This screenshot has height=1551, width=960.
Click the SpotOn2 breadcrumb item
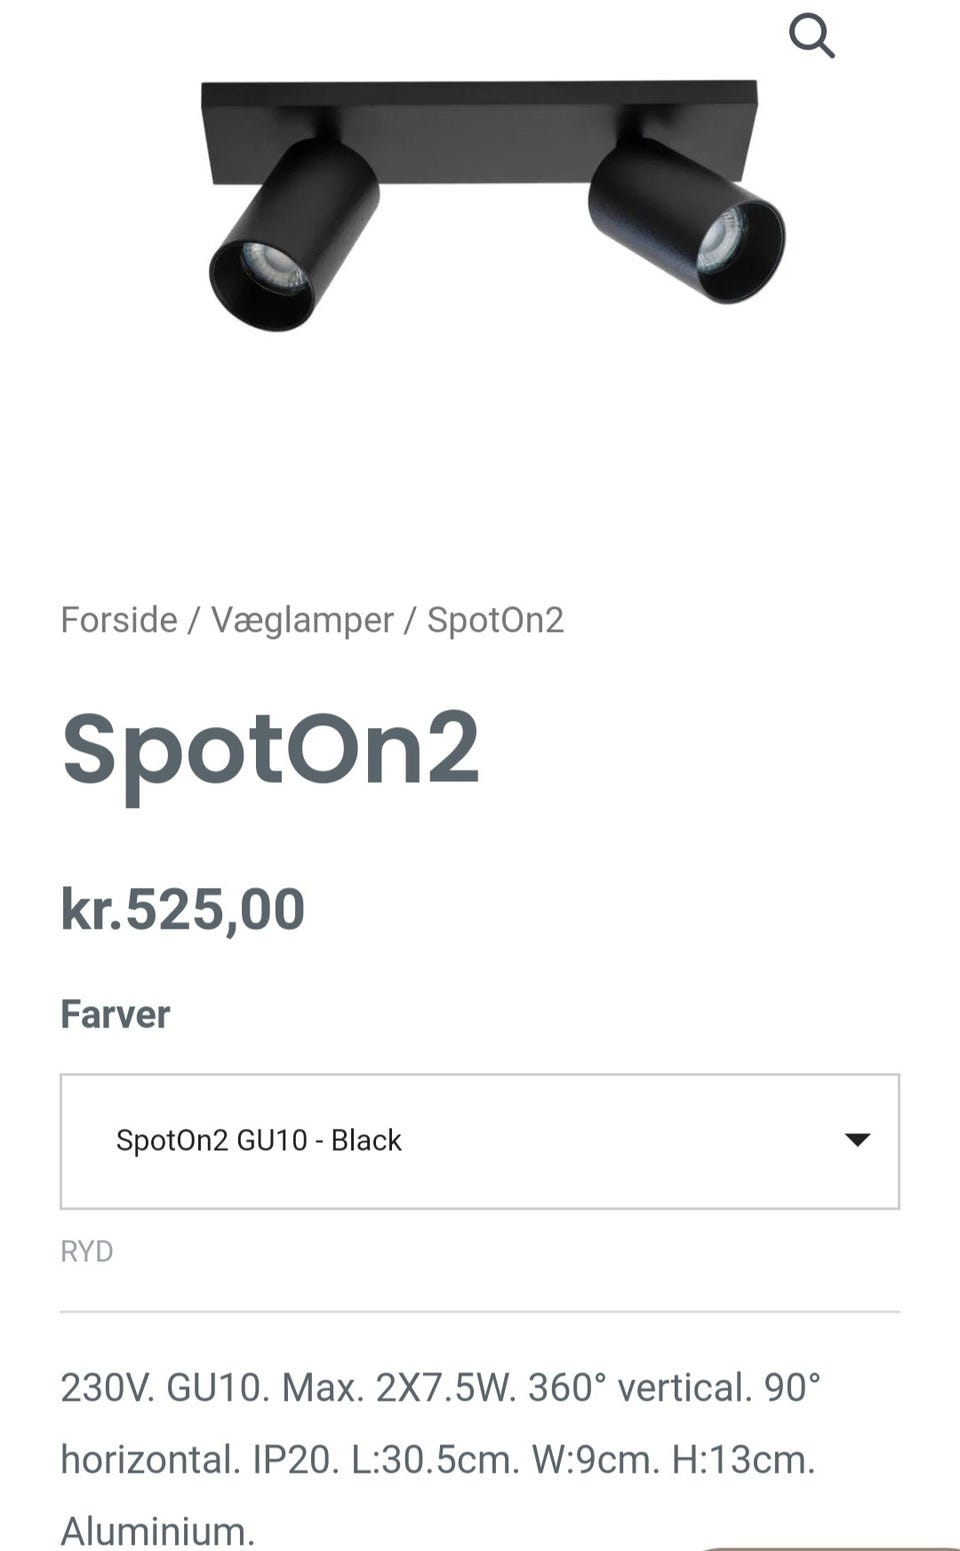495,620
